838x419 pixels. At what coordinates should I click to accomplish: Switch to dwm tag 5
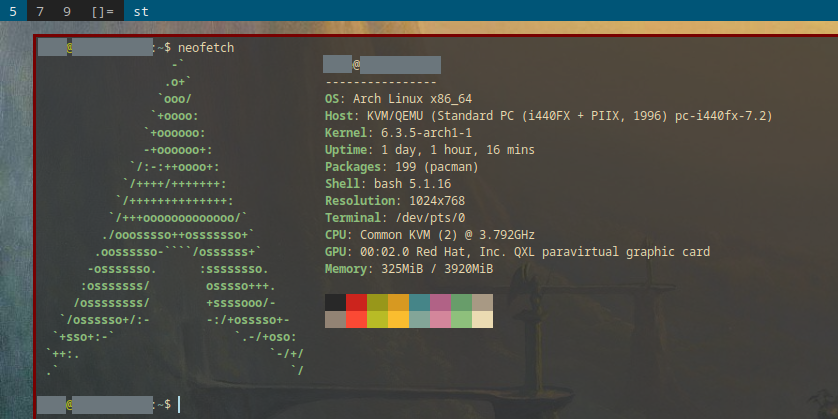(13, 11)
